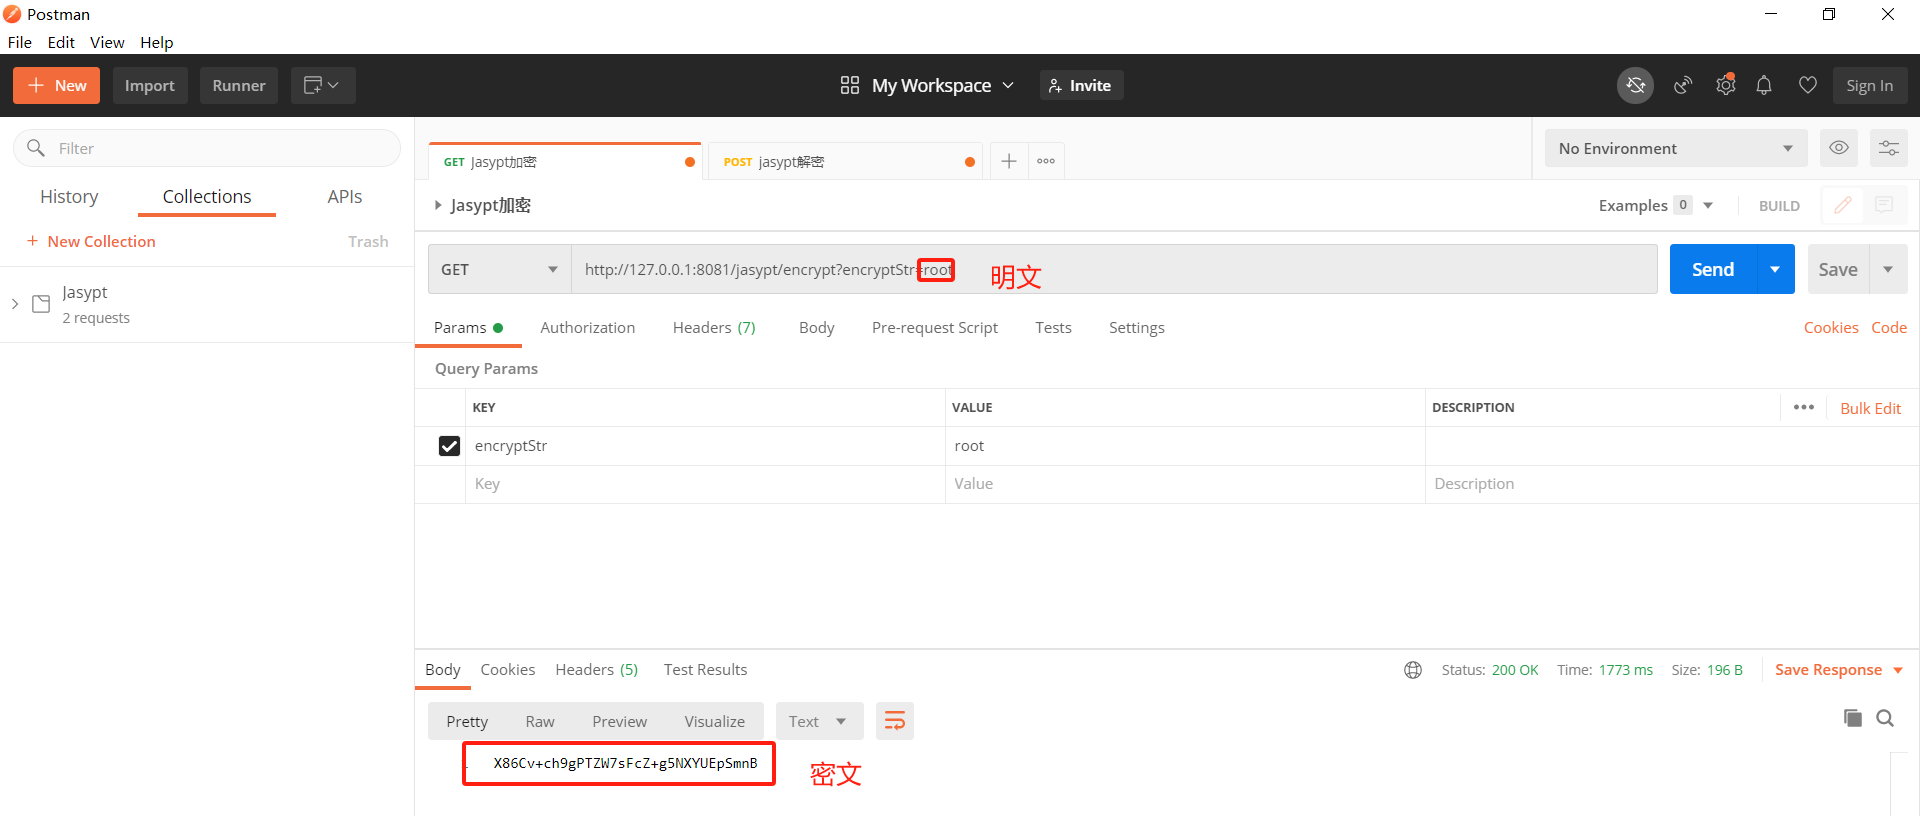1920x816 pixels.
Task: Open the request Settings tab
Action: [x=1136, y=328]
